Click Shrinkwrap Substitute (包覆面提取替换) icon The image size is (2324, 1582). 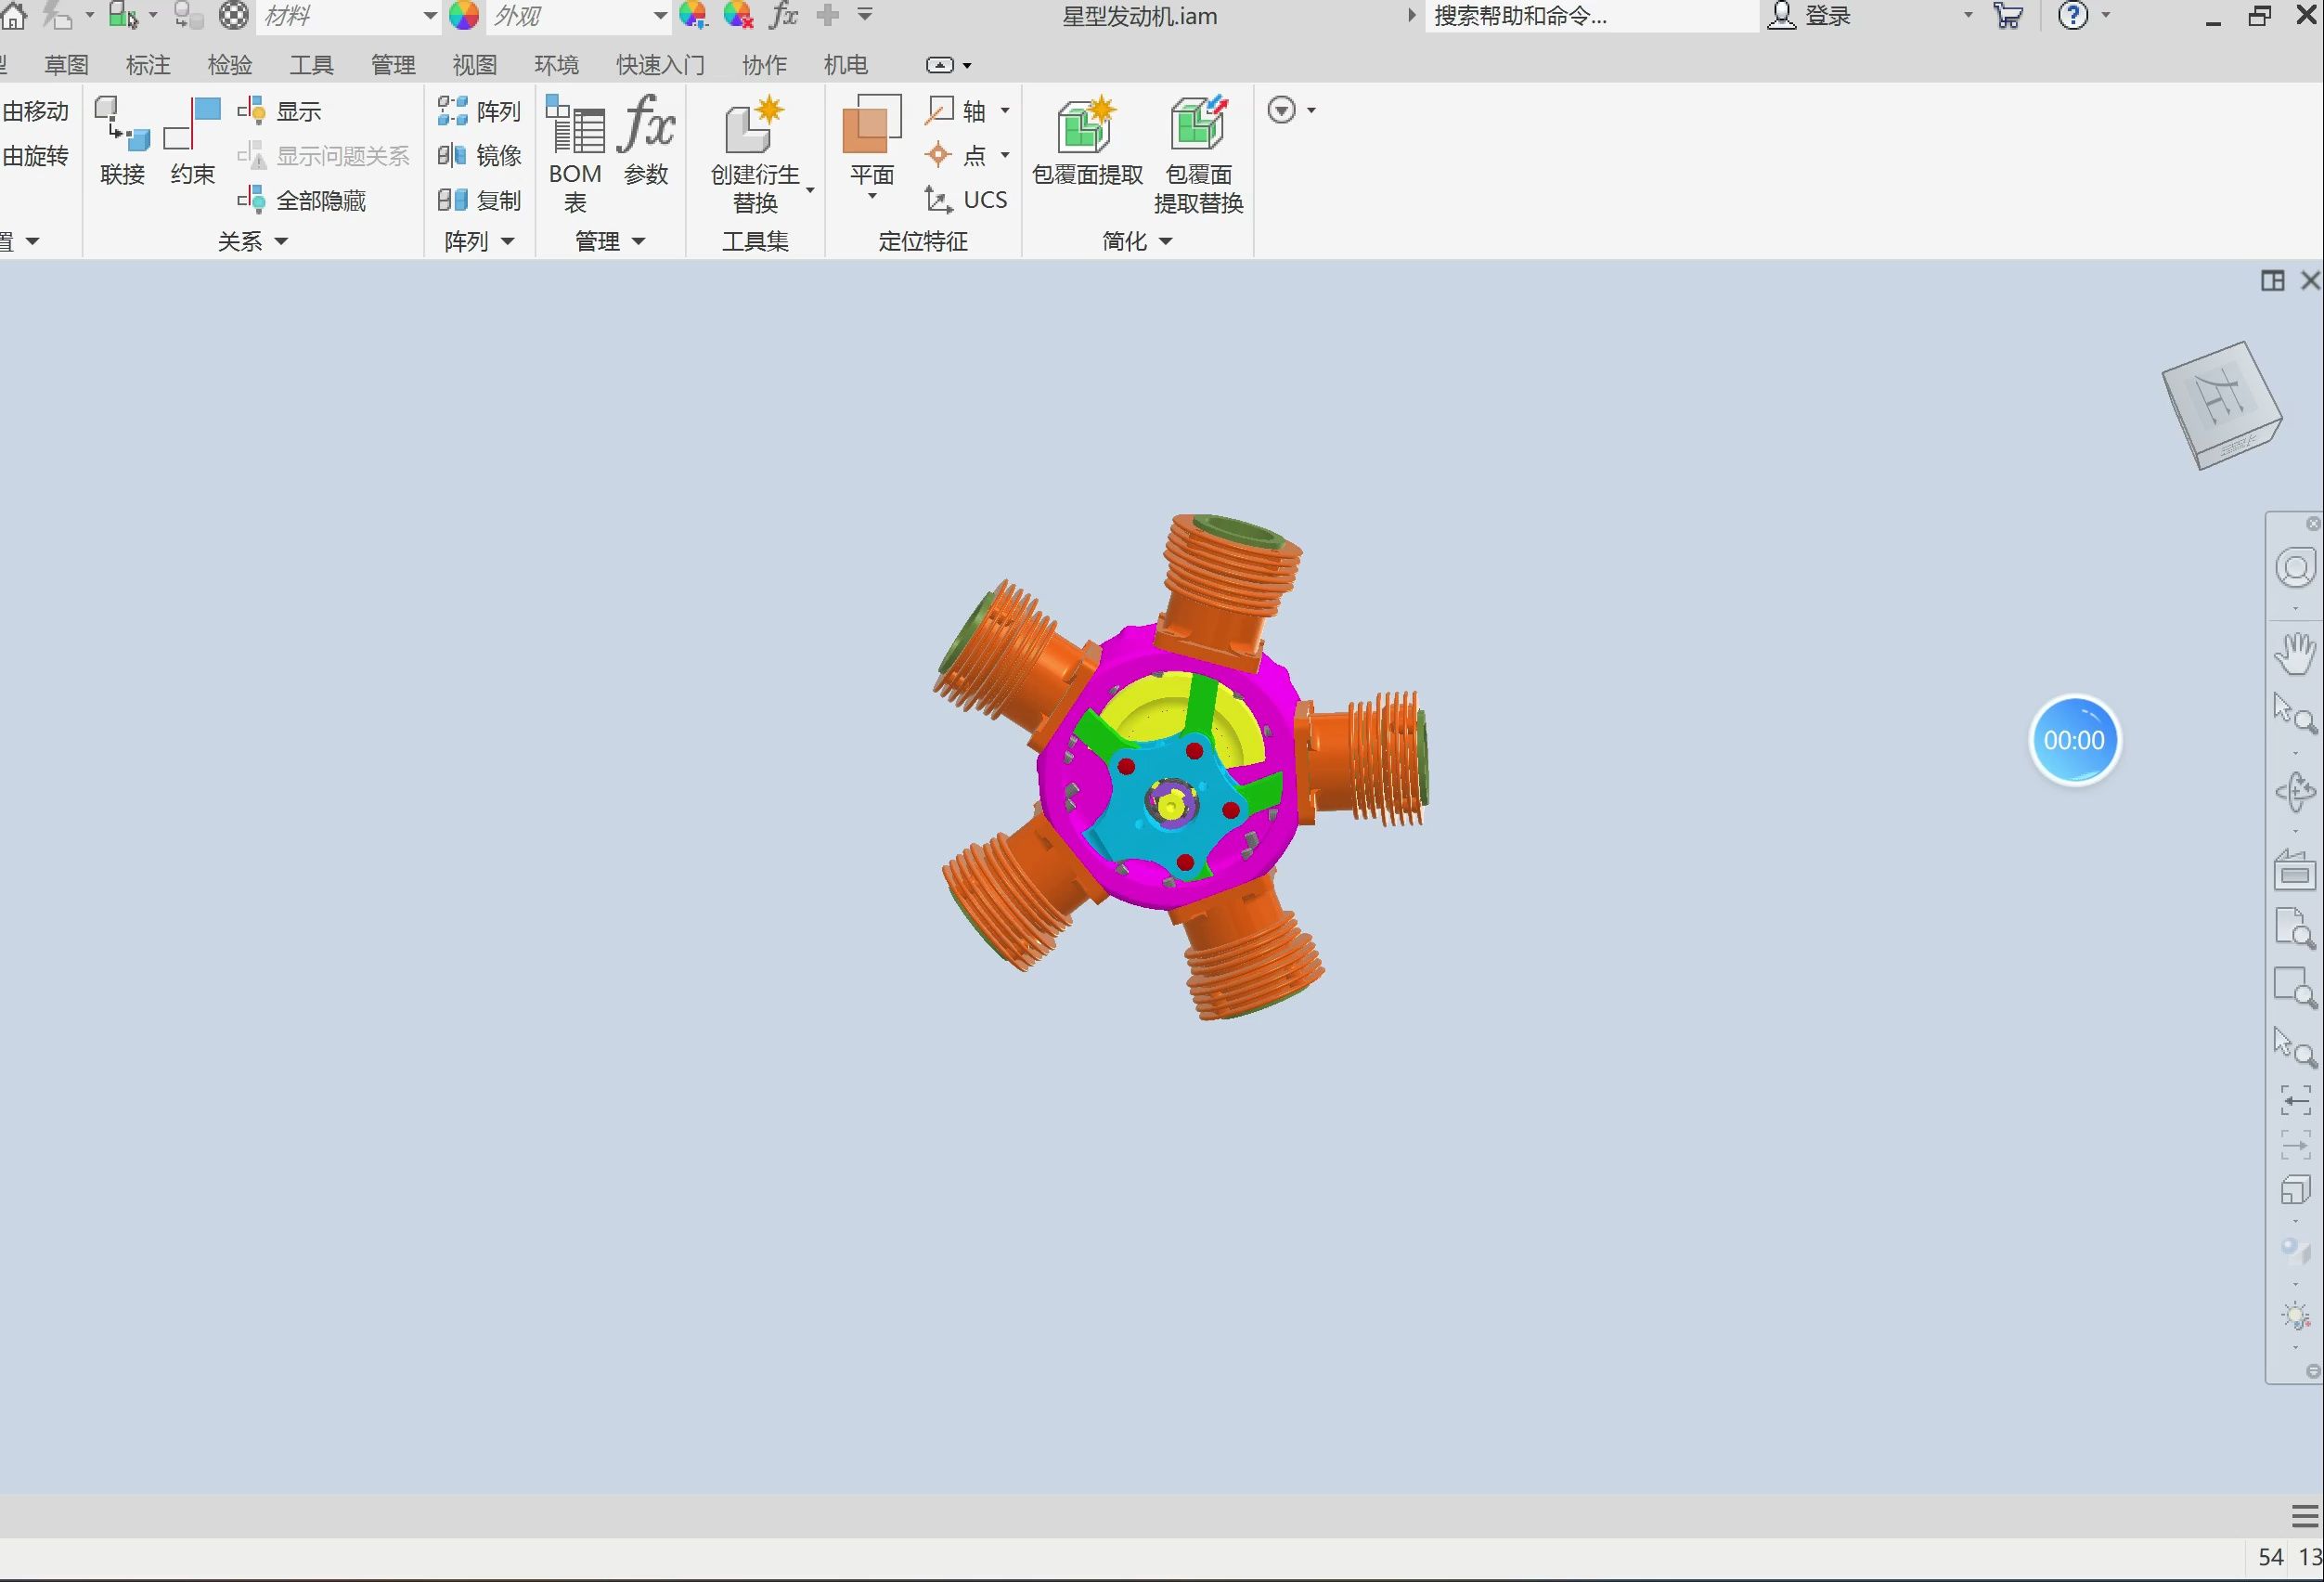(x=1198, y=128)
